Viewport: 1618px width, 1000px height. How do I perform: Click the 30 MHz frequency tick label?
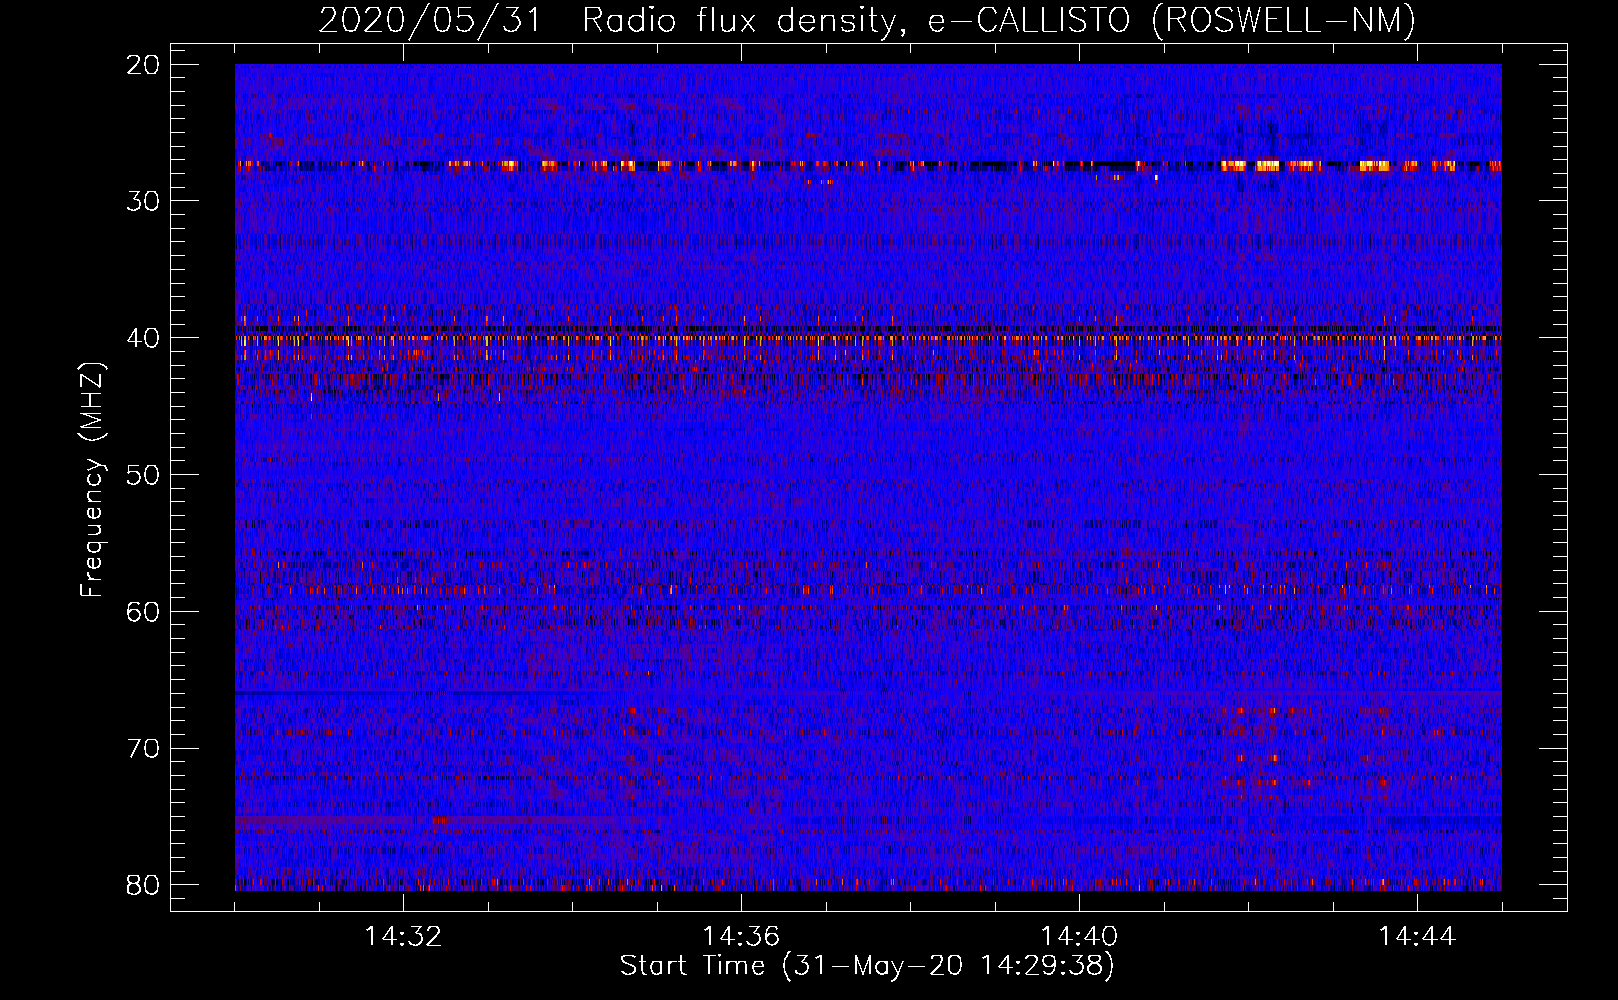coord(144,201)
